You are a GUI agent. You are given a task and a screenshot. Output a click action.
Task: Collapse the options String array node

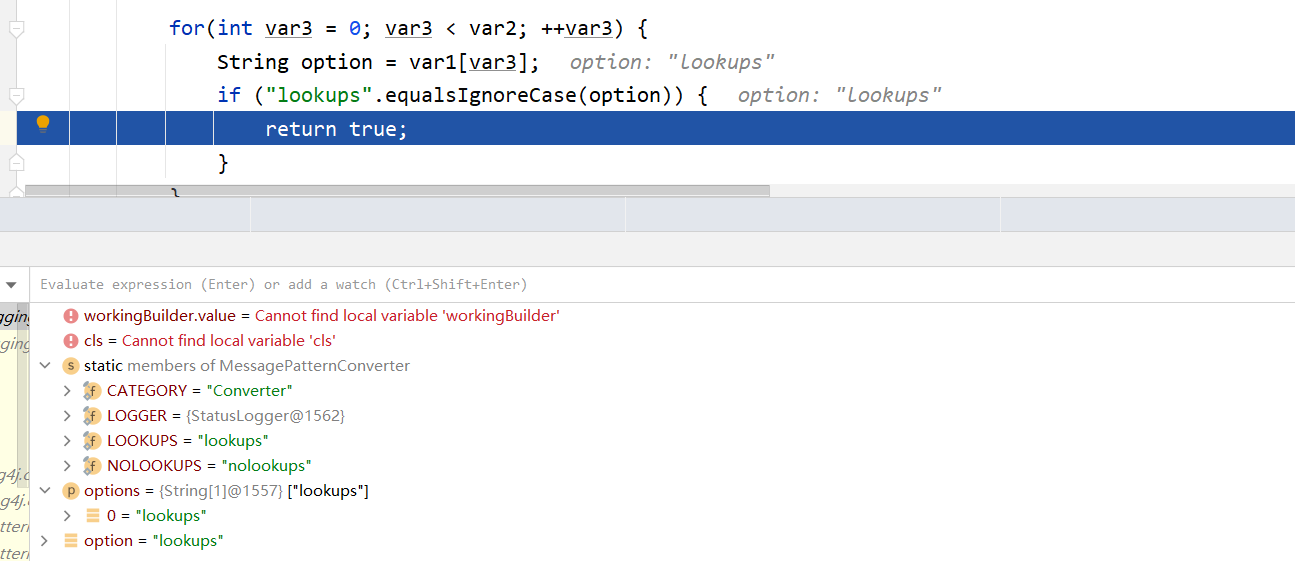click(x=44, y=491)
